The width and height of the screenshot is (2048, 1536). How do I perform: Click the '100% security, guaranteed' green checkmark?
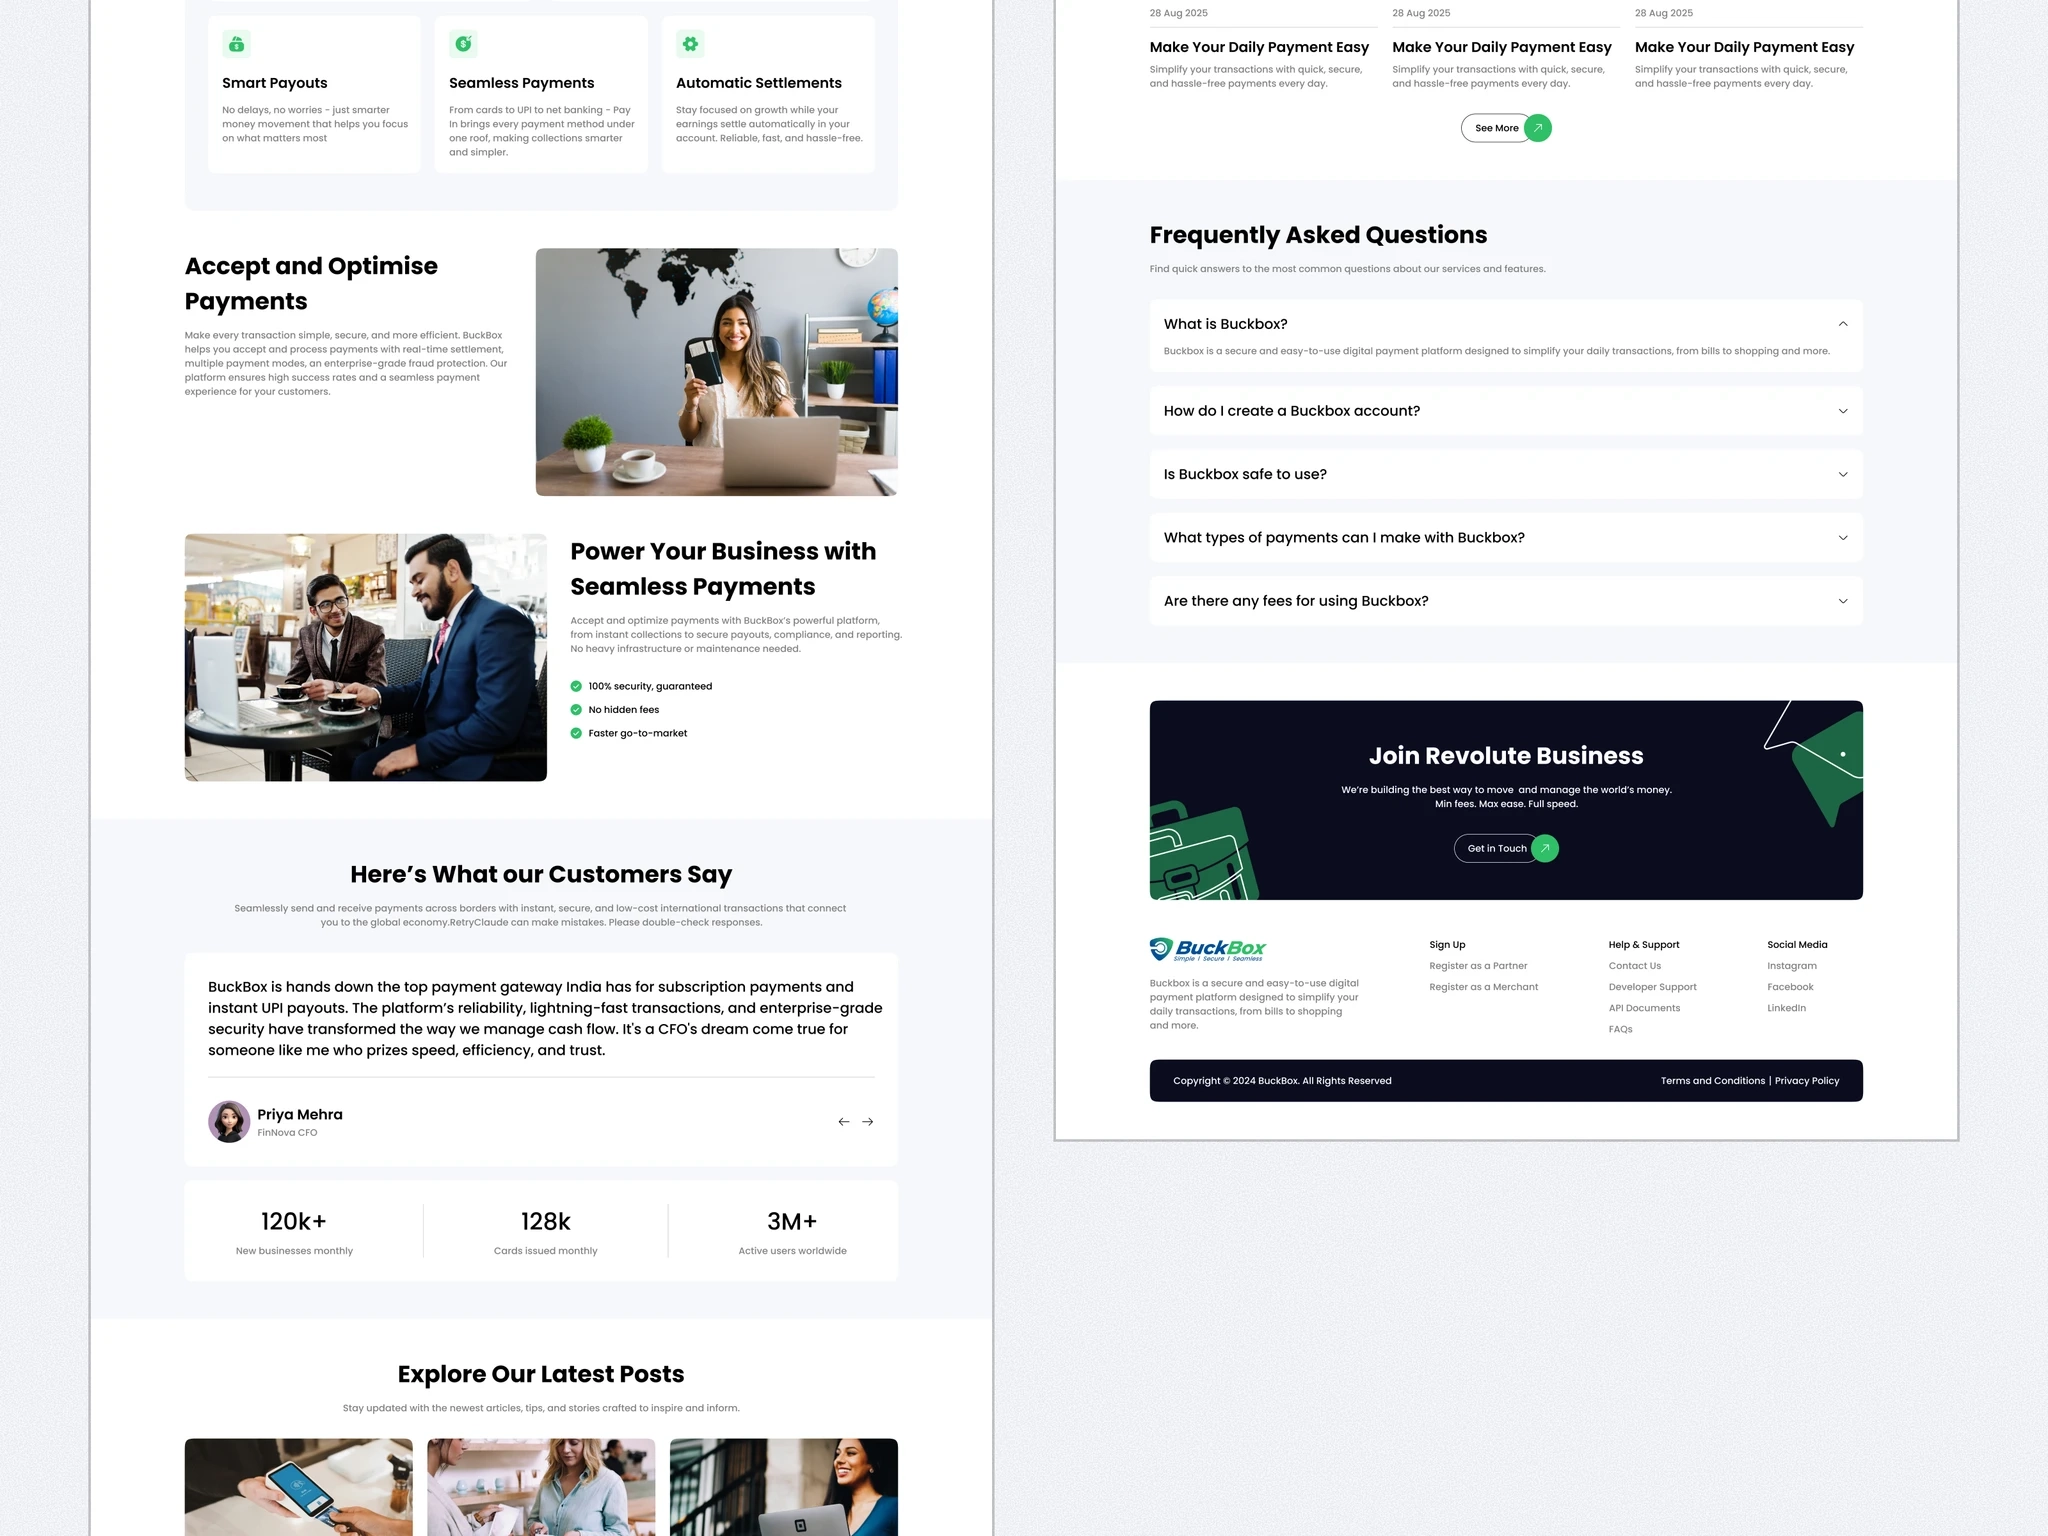pos(576,686)
